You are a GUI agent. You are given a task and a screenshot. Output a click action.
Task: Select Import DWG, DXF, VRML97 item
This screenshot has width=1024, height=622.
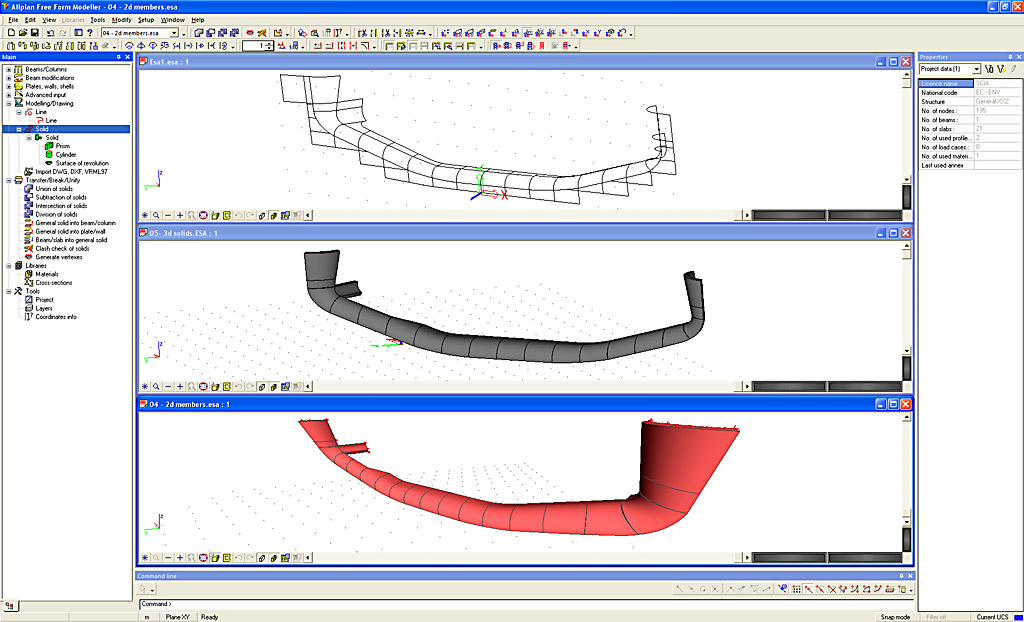pyautogui.click(x=71, y=172)
